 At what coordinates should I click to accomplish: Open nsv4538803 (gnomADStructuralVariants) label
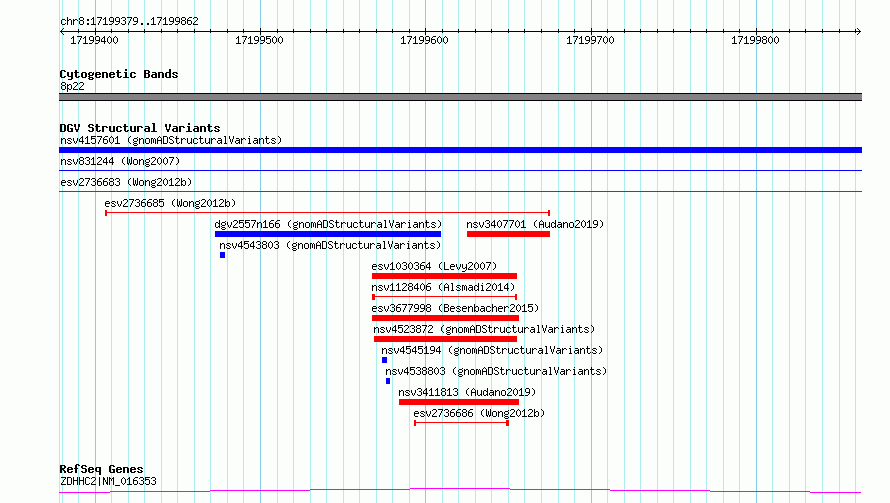[x=496, y=371]
